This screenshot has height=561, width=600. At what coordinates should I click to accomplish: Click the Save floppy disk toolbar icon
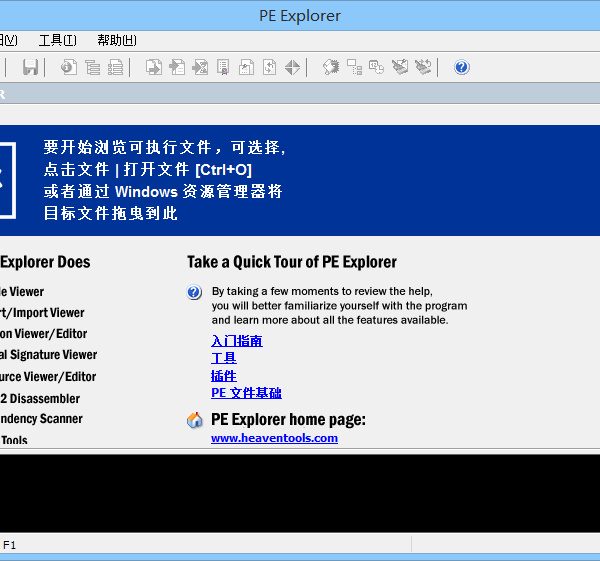pyautogui.click(x=30, y=67)
